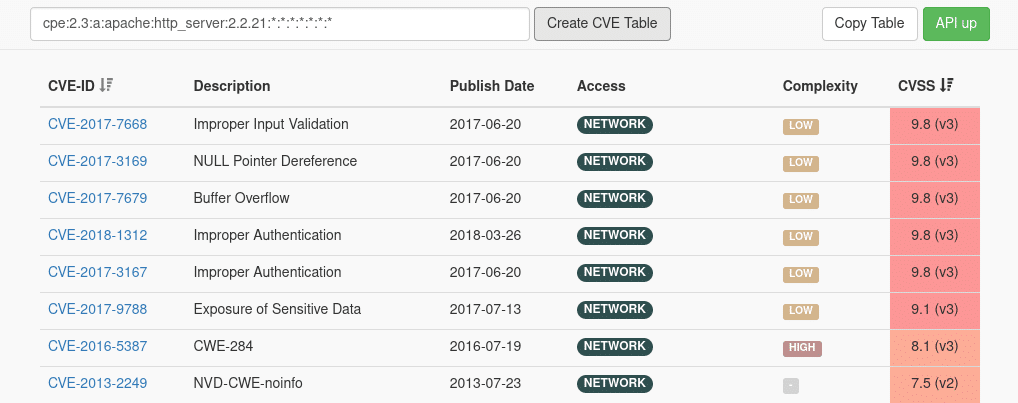
Task: Open the CVE-2017-3169 link
Action: point(97,161)
